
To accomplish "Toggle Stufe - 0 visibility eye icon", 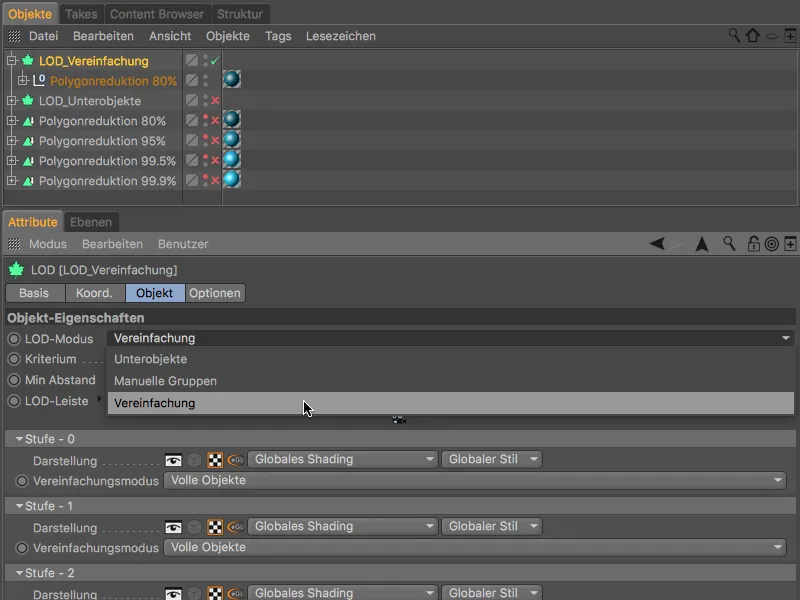I will [x=173, y=461].
